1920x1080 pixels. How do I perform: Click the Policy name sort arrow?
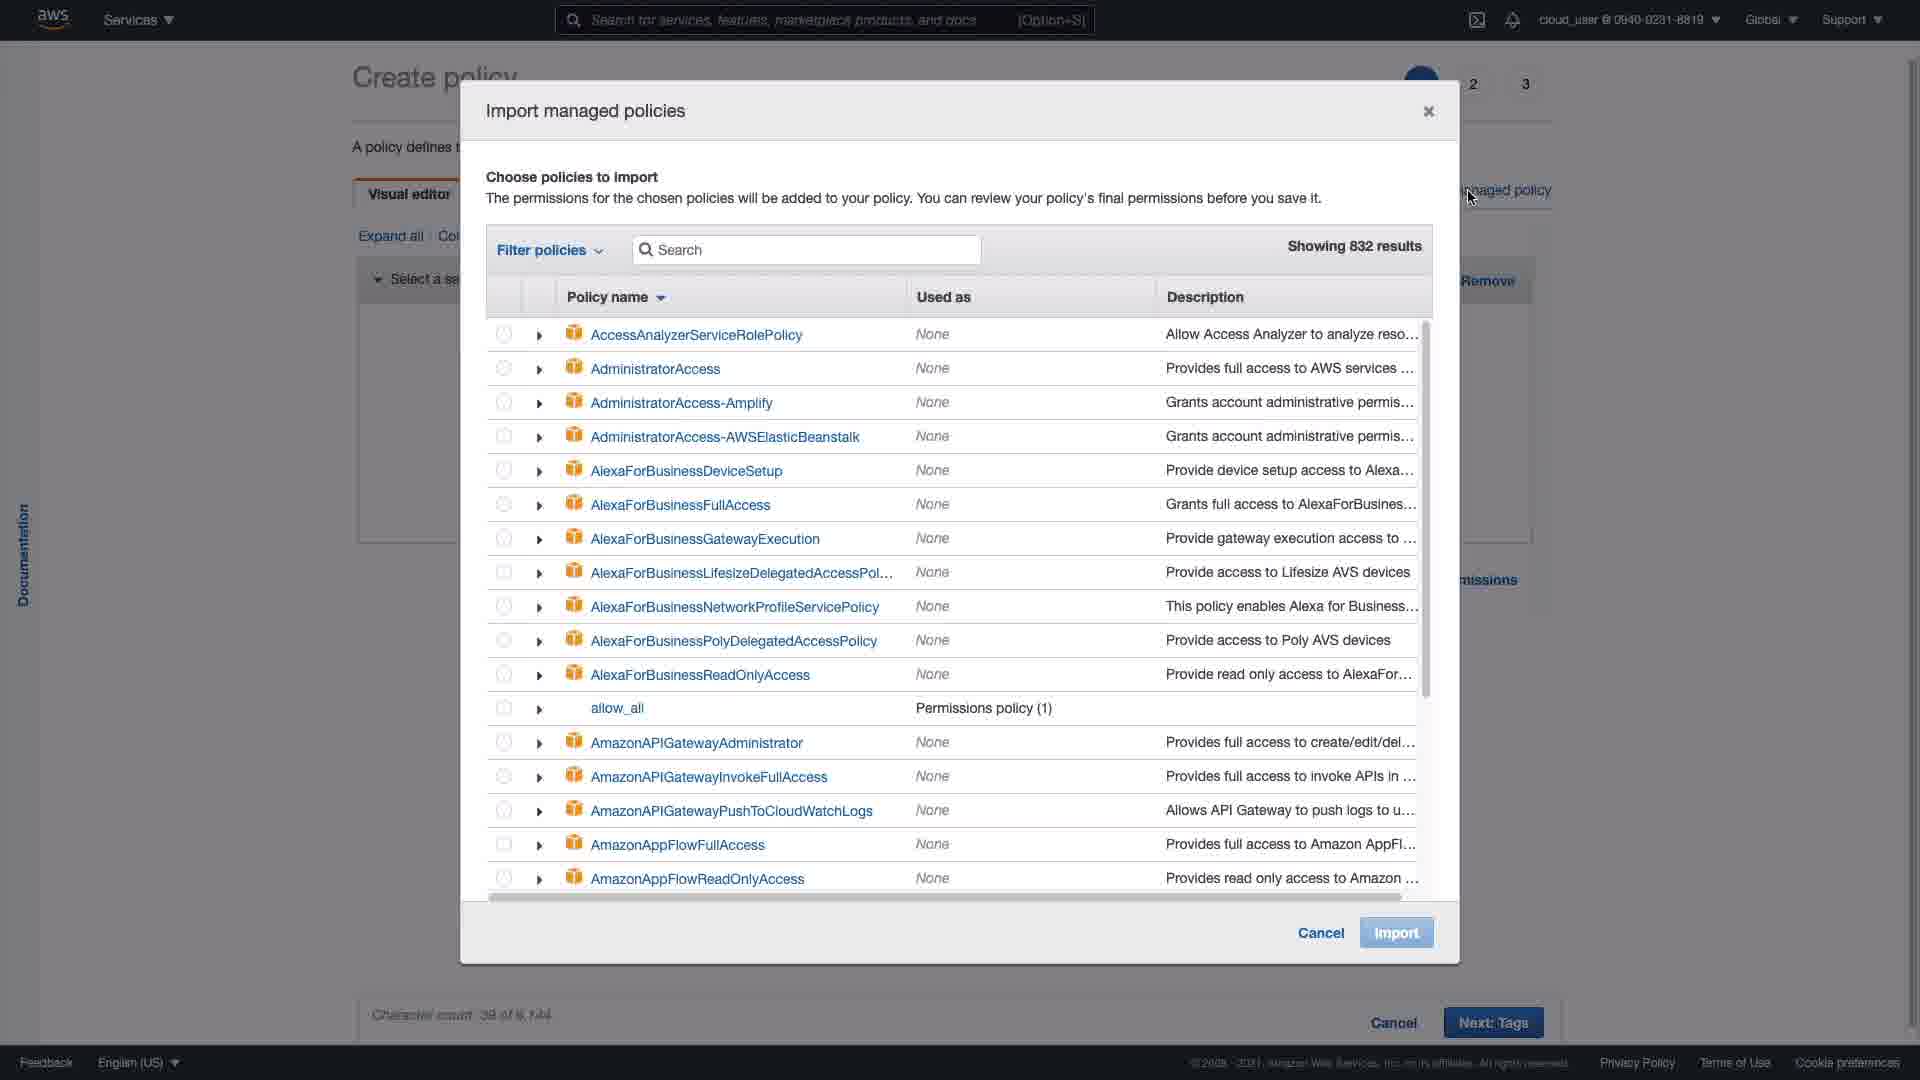[661, 298]
